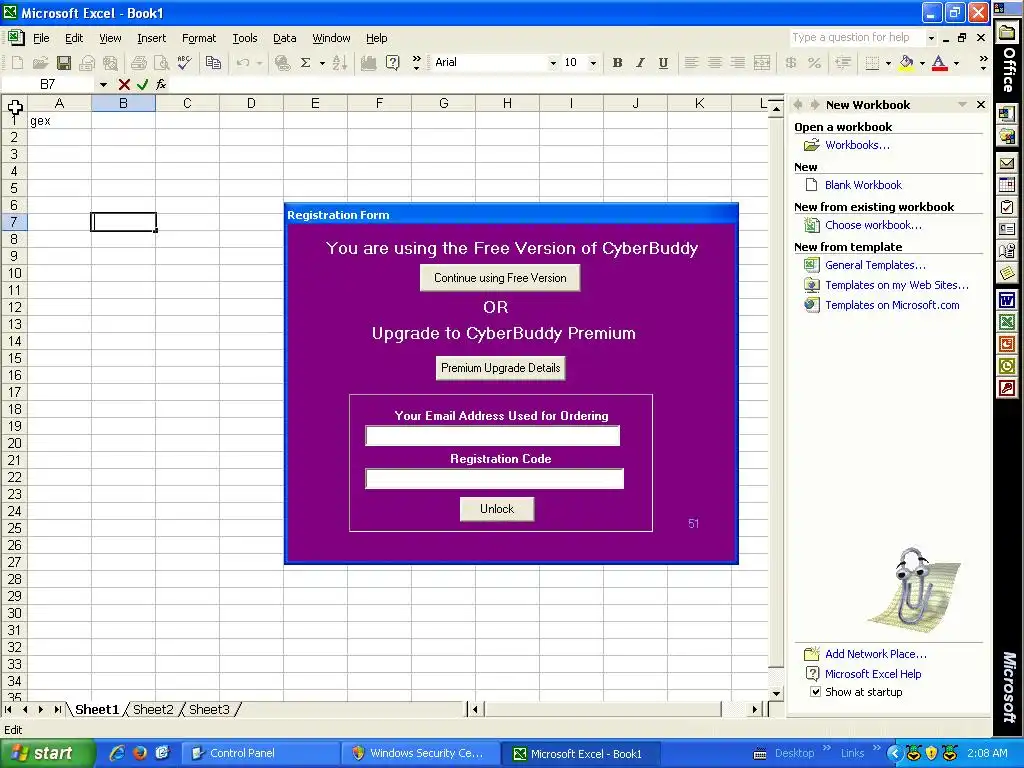Screen dimensions: 1024x768
Task: Click the AutoSum sigma icon
Action: click(x=305, y=63)
